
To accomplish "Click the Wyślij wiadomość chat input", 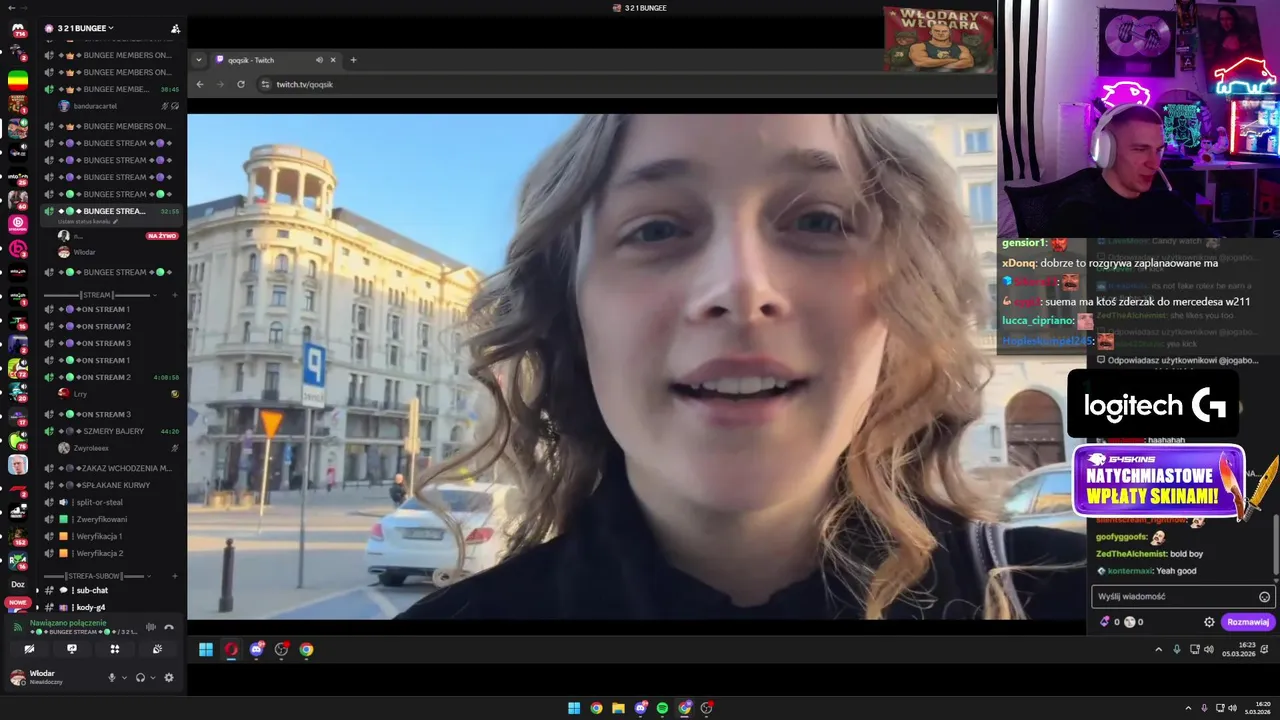I will pyautogui.click(x=1183, y=597).
